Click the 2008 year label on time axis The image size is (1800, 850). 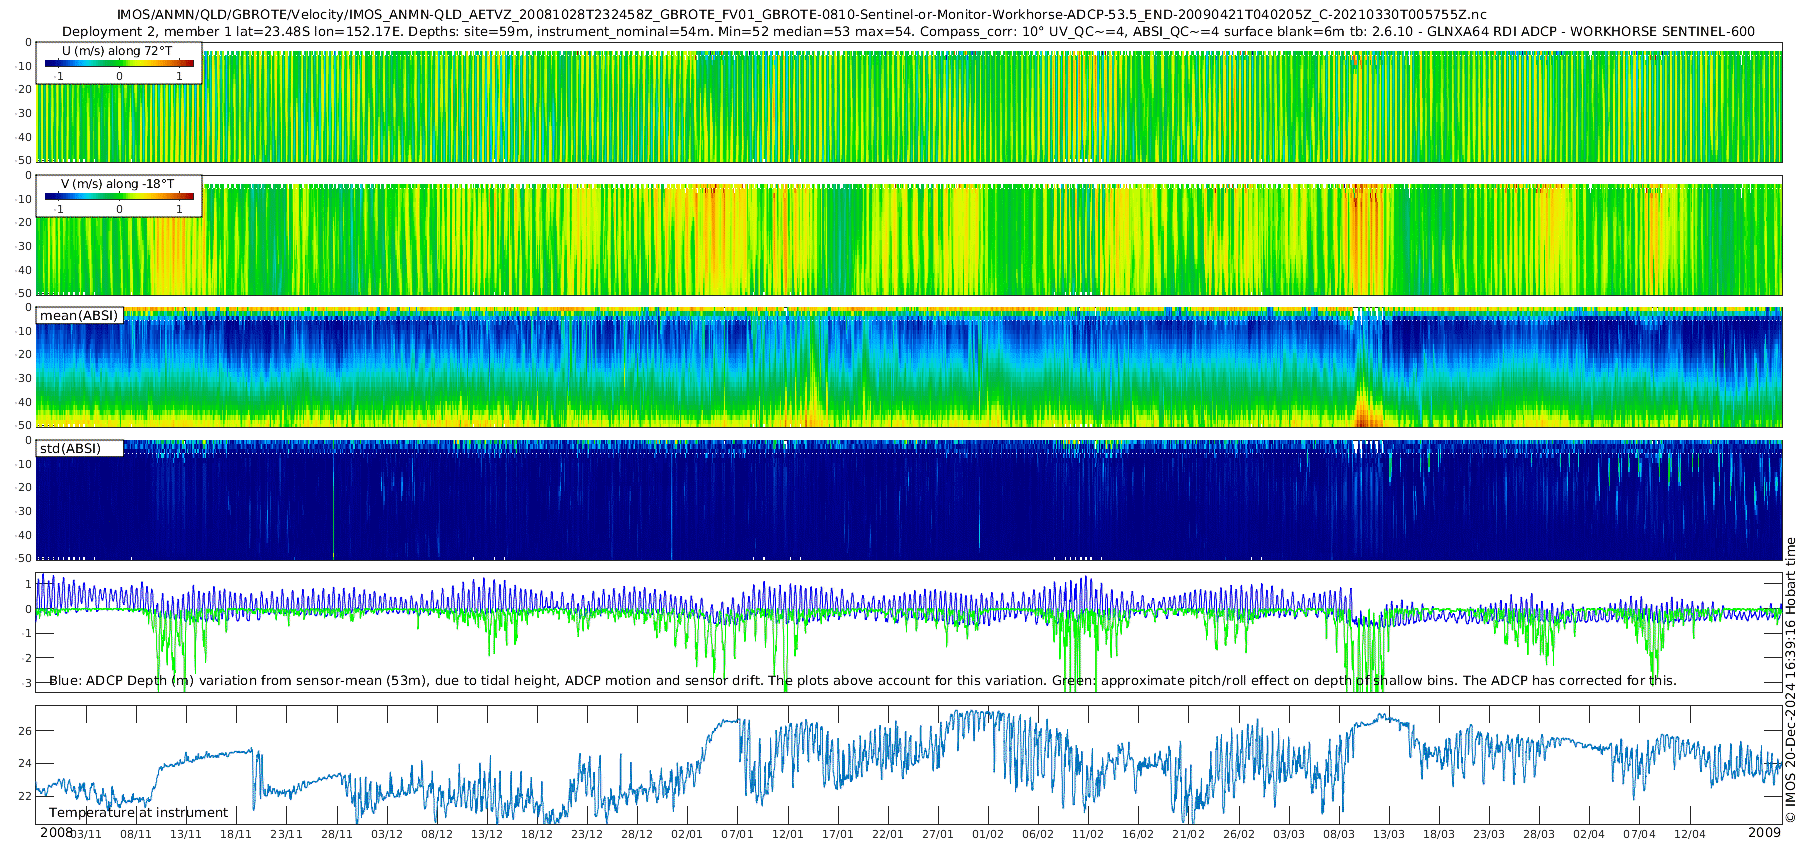tap(56, 833)
